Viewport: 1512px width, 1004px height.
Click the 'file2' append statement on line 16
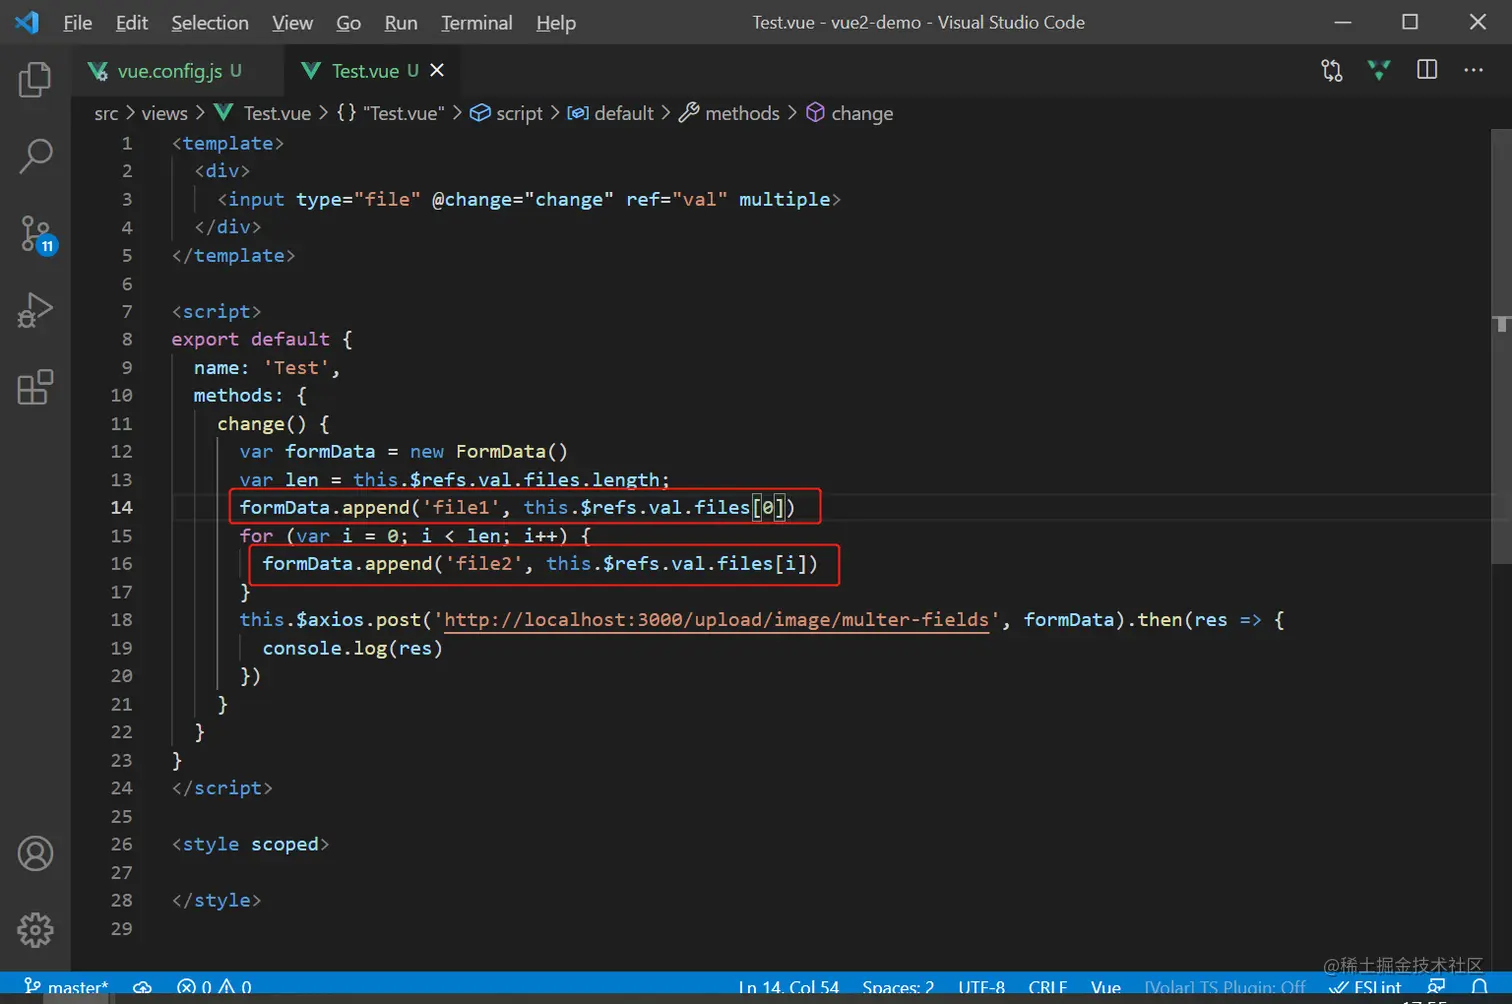pyautogui.click(x=540, y=563)
